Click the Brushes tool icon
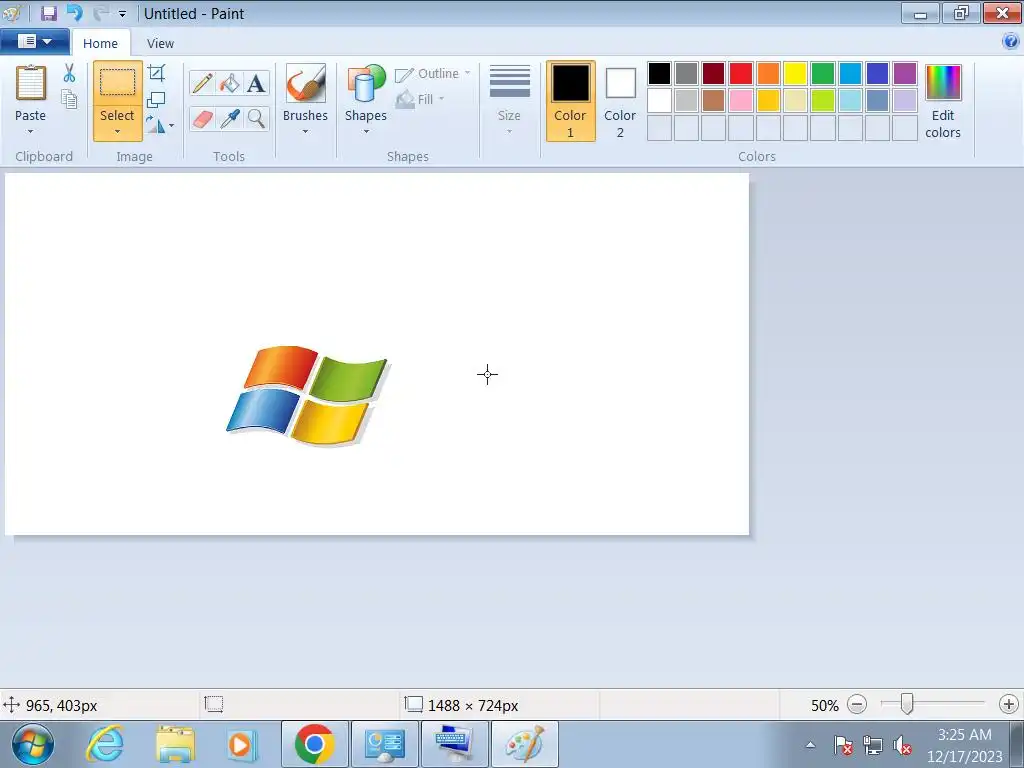 click(305, 83)
